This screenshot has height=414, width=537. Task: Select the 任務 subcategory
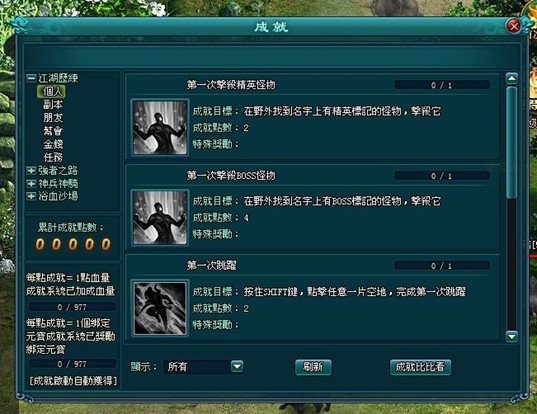(53, 157)
